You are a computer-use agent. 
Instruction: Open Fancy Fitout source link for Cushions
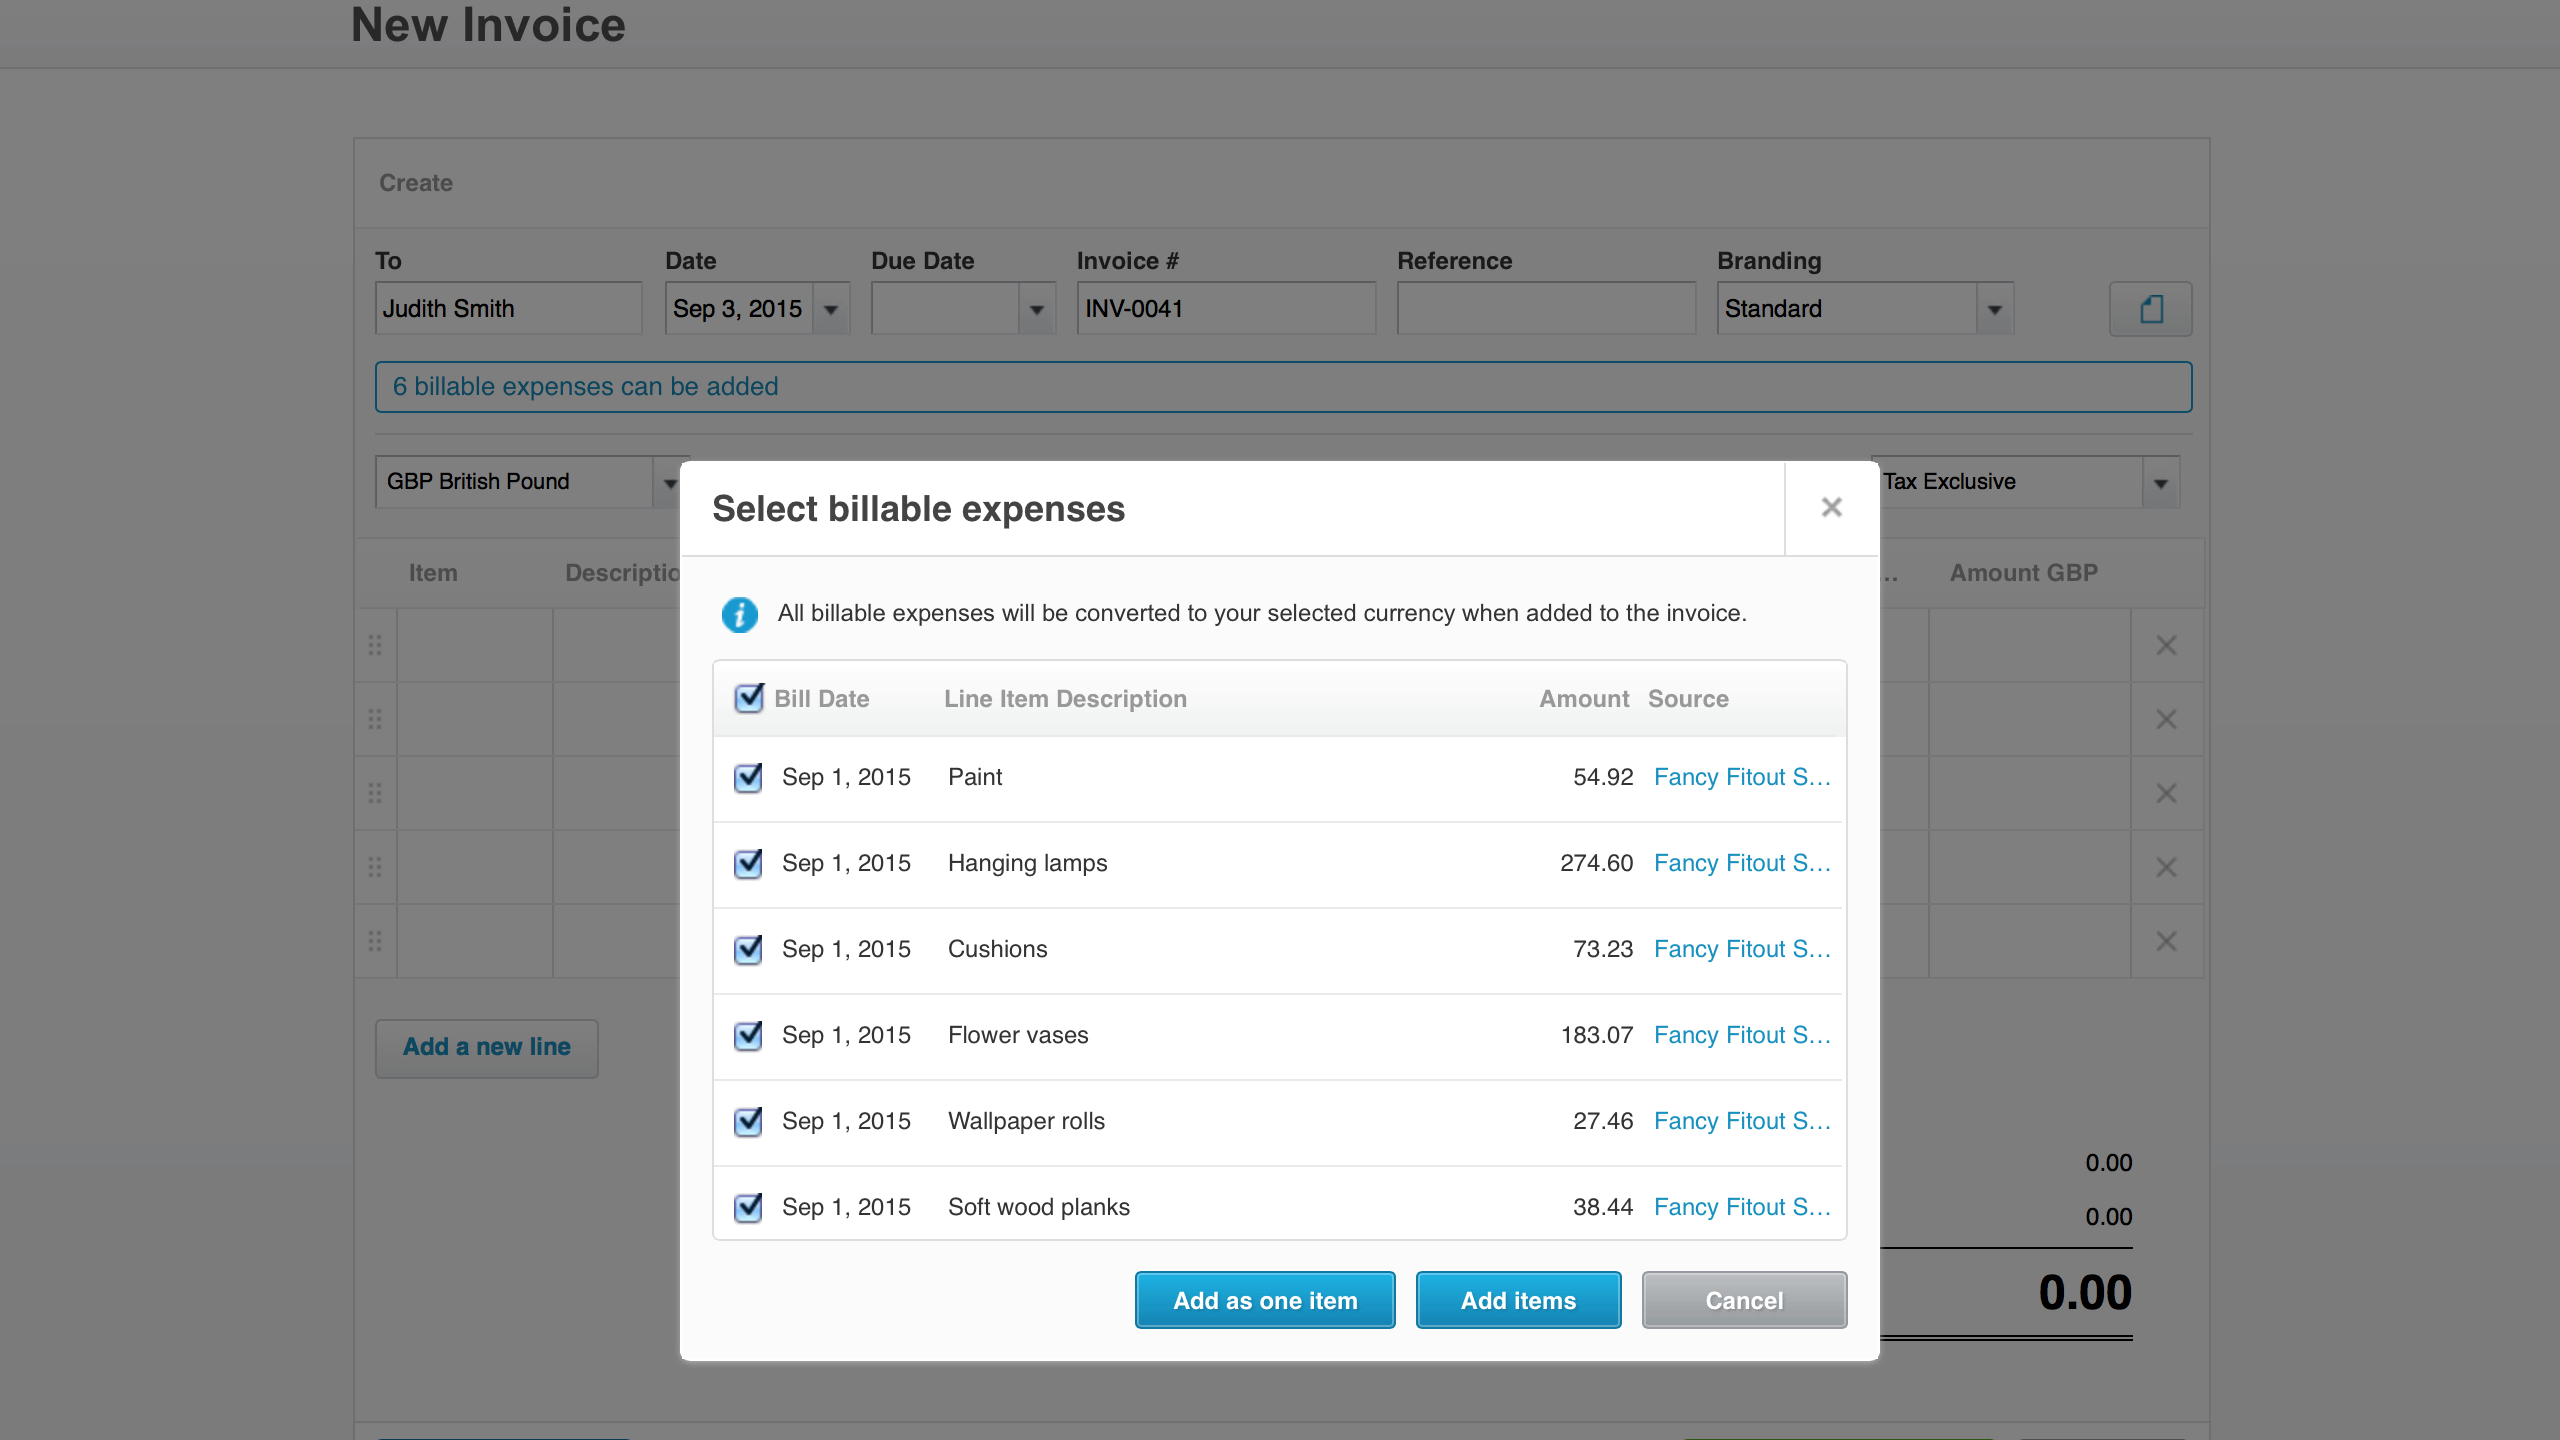click(1741, 949)
